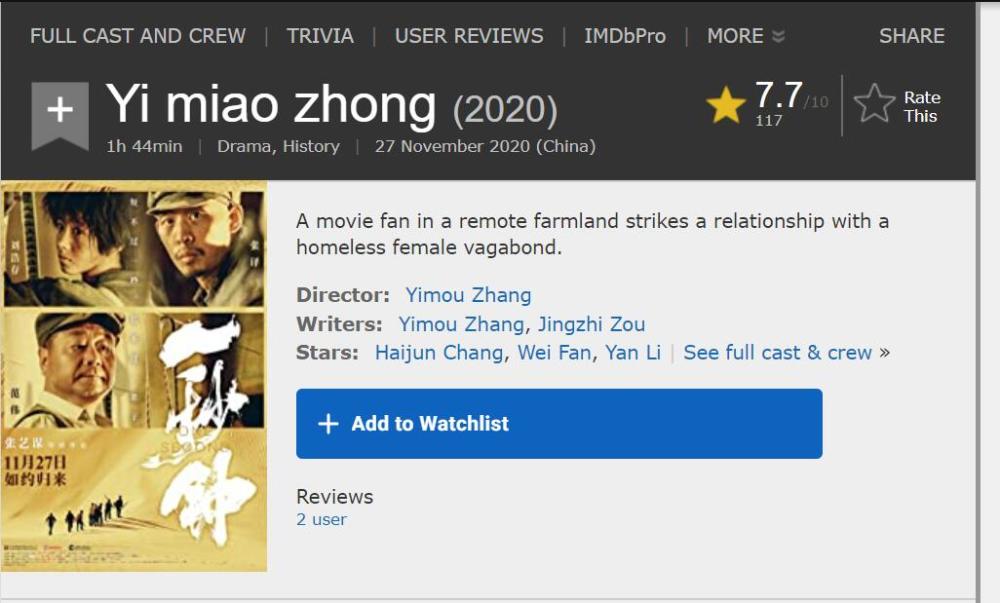Viewport: 1000px width, 603px height.
Task: Open Wei Fan's actor page
Action: pyautogui.click(x=554, y=352)
